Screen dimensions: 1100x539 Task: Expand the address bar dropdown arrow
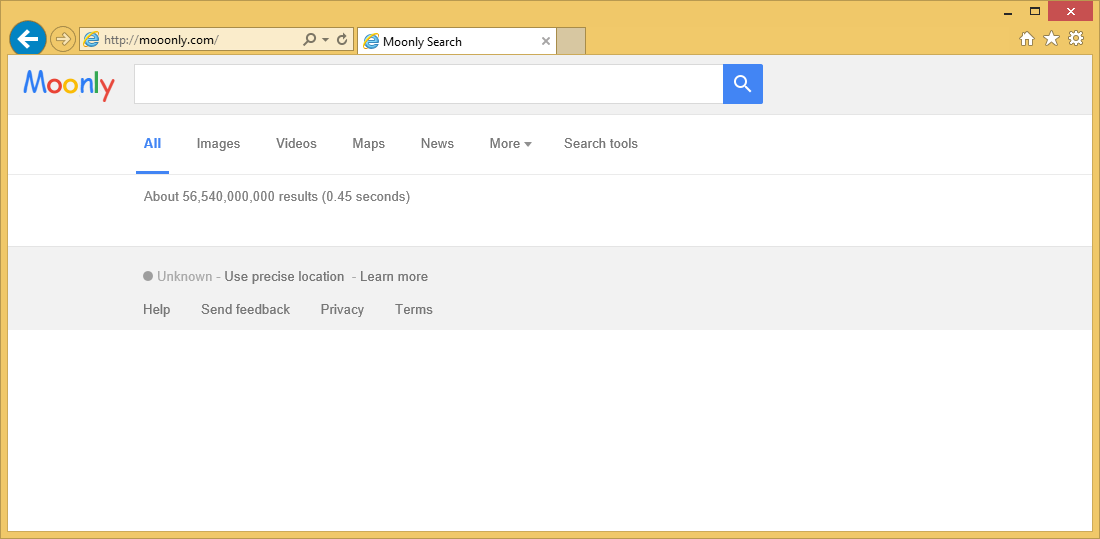[x=325, y=41]
